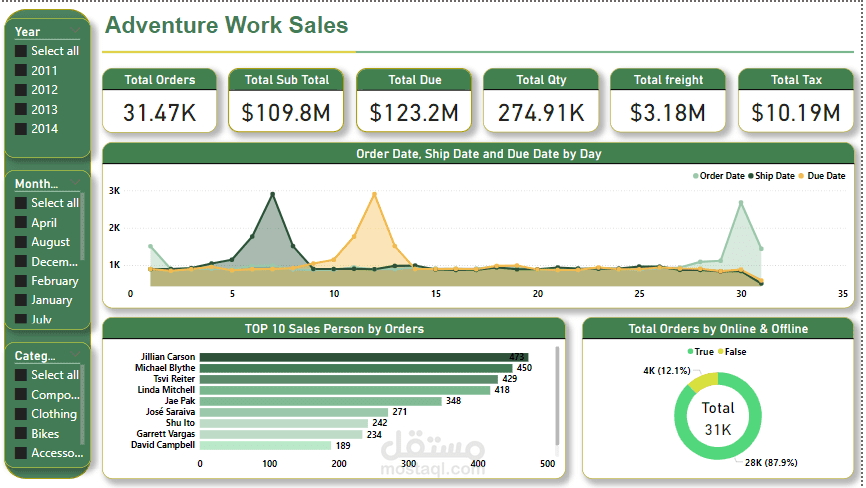Tick the Clothing category checkbox
Image resolution: width=866 pixels, height=488 pixels.
21,413
